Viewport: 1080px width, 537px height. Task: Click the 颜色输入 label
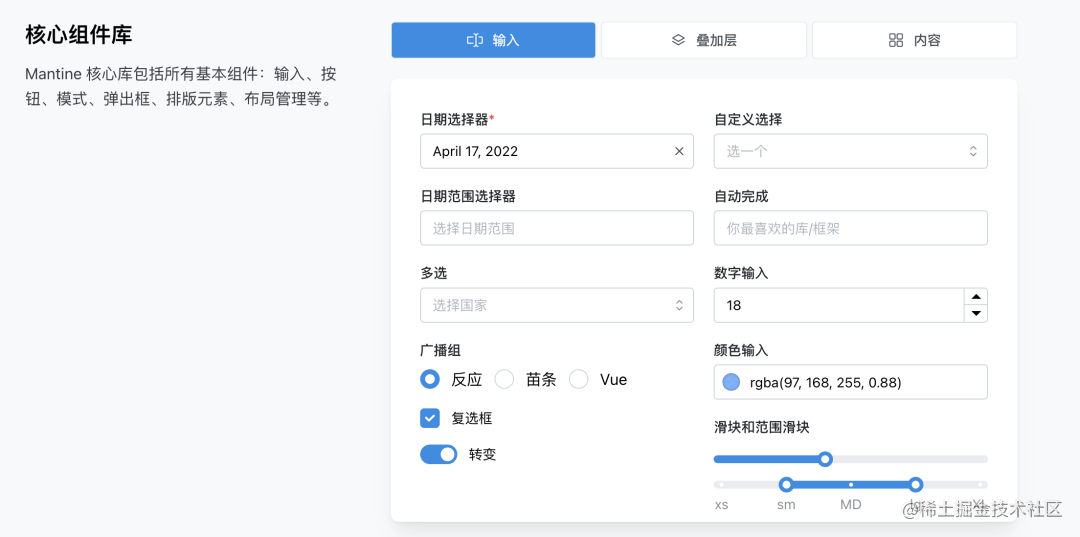pos(741,350)
